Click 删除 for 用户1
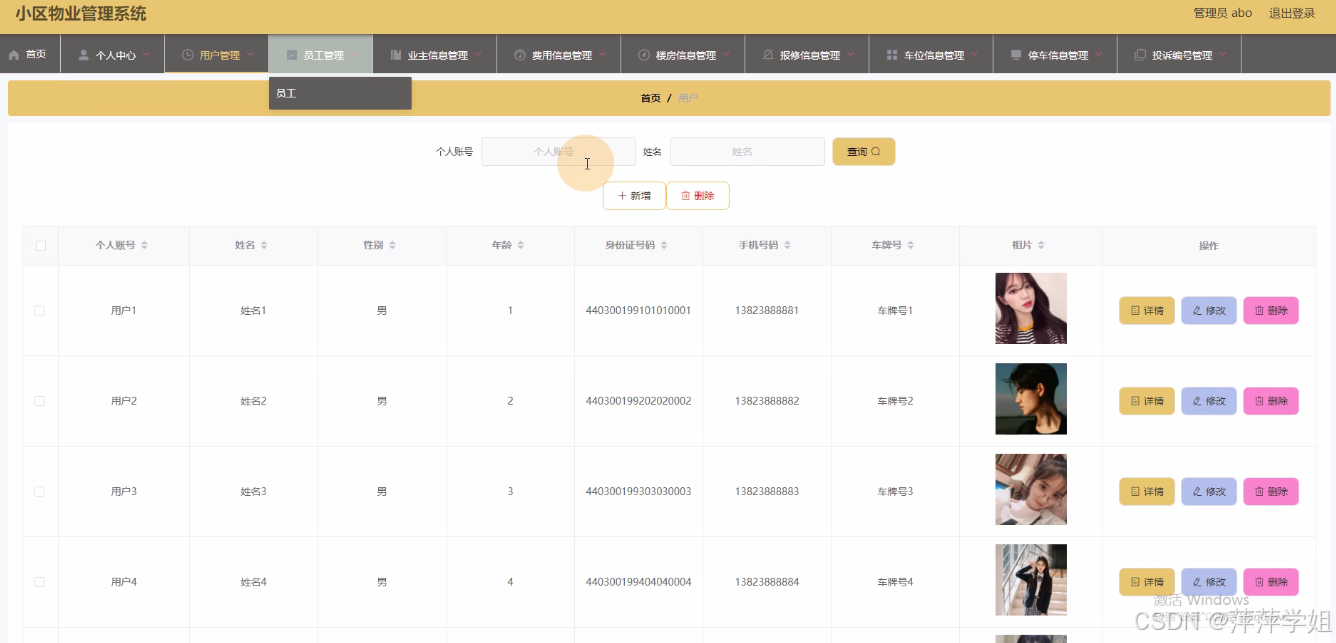 point(1271,311)
